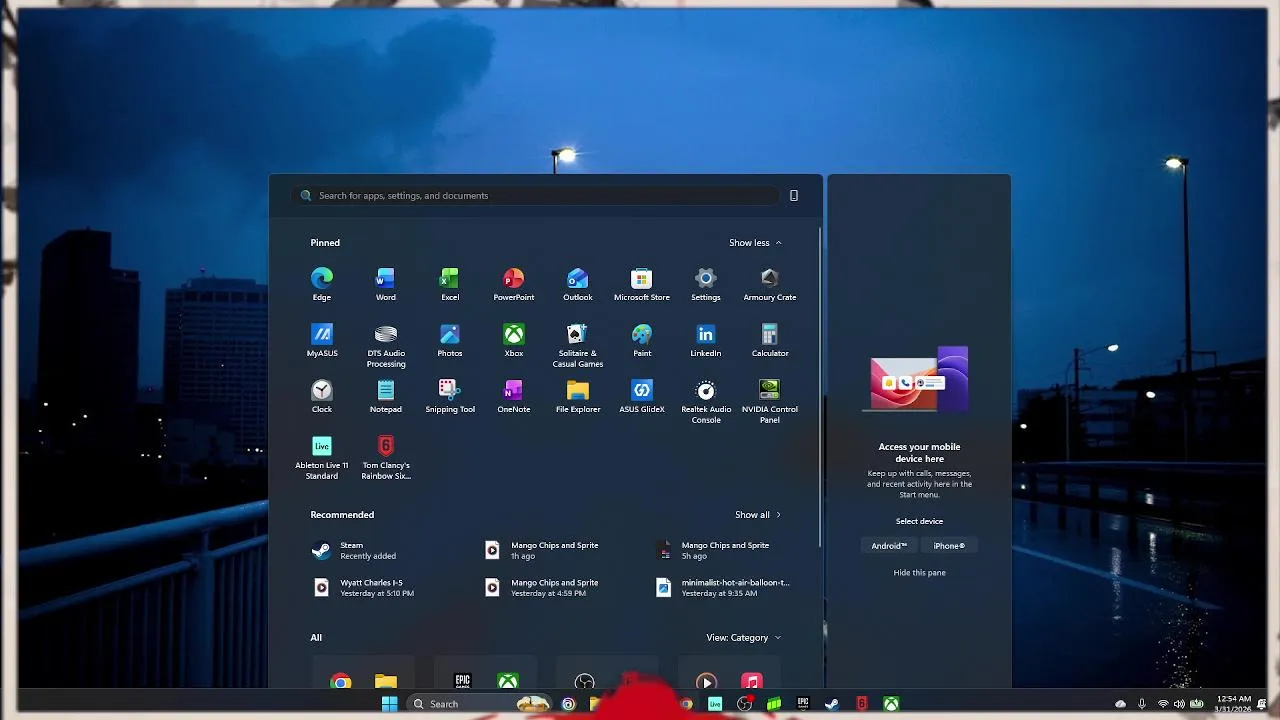Viewport: 1280px width, 720px height.
Task: Open Chrome in the All apps section
Action: 341,682
